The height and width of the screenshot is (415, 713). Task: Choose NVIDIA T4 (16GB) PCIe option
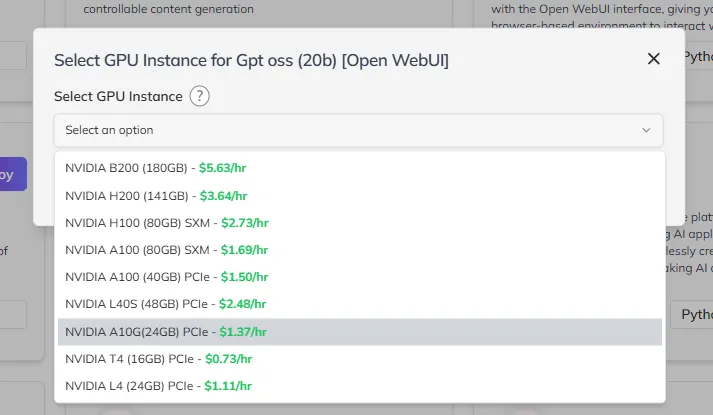coord(360,359)
